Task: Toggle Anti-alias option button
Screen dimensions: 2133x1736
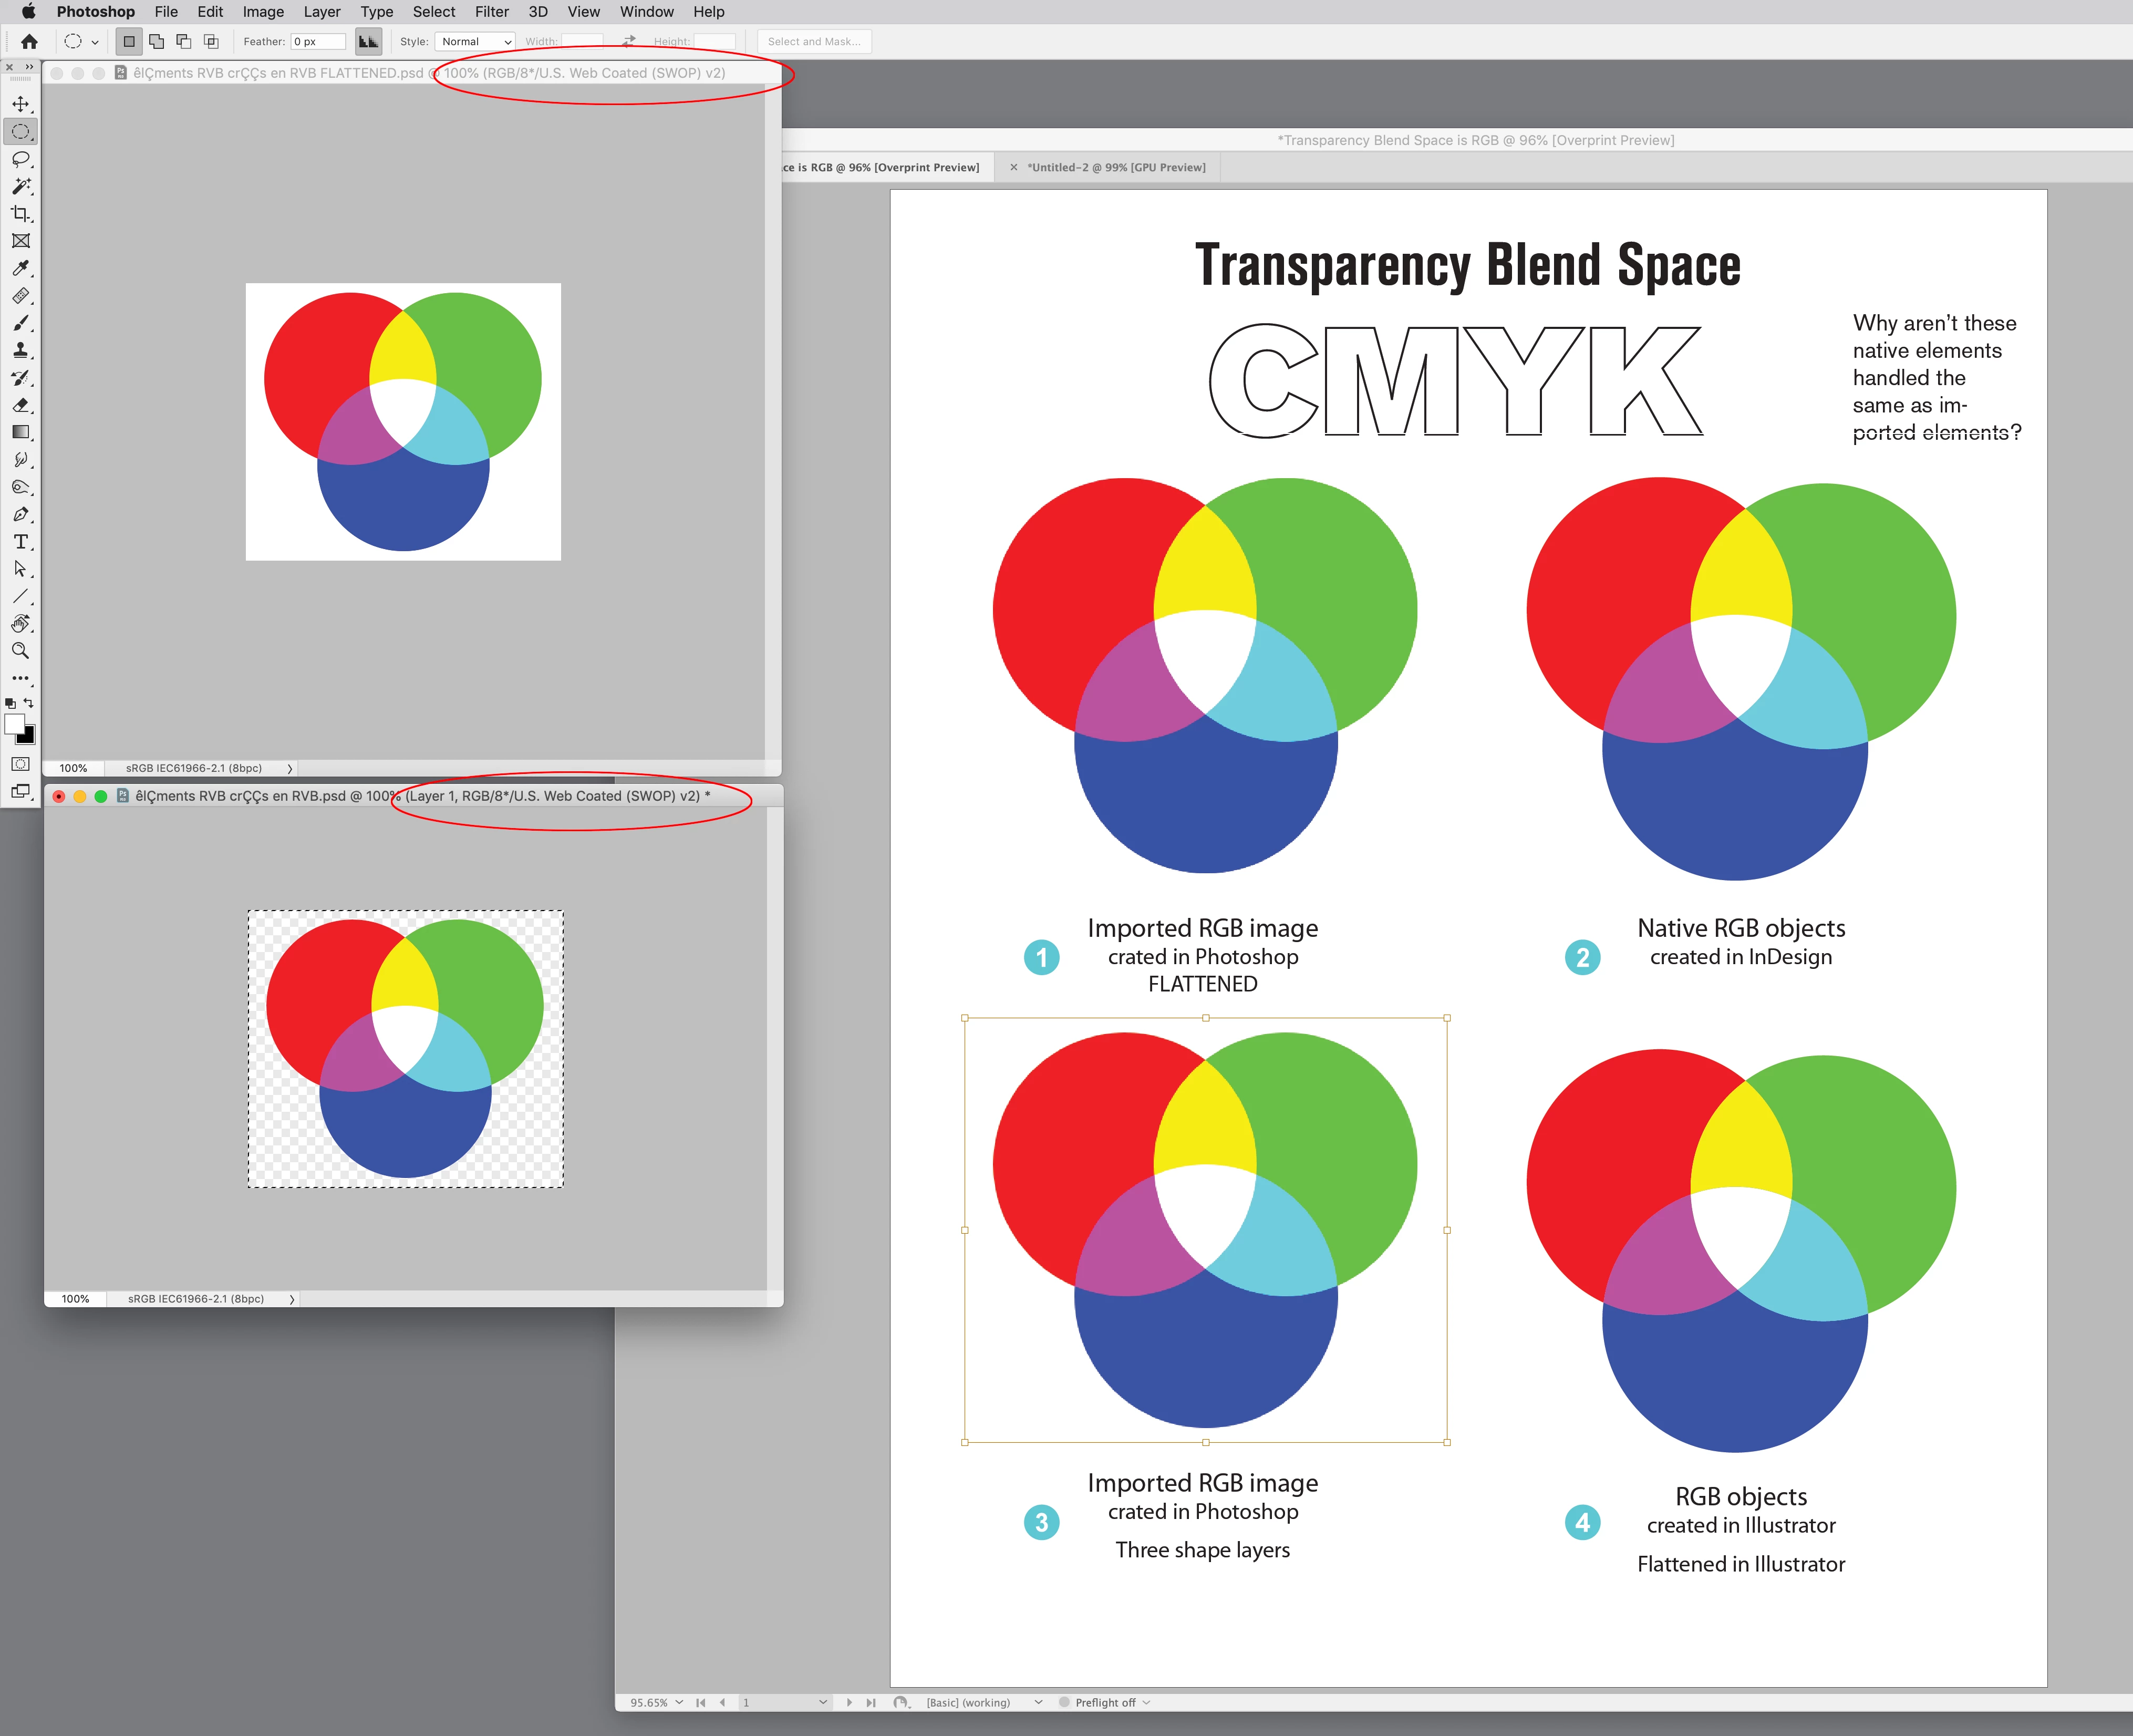Action: 368,42
